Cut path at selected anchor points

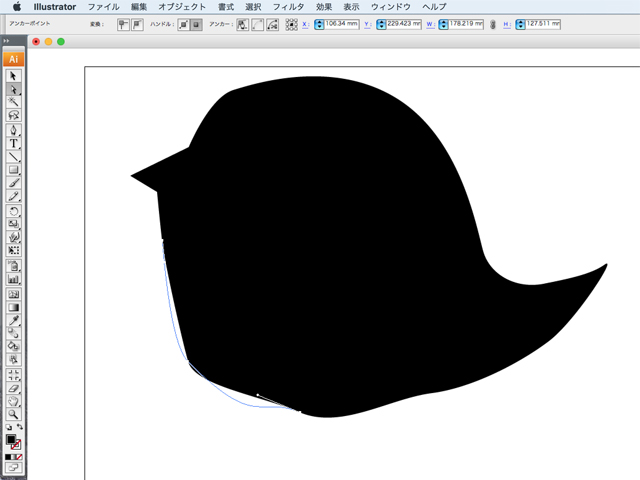(273, 24)
